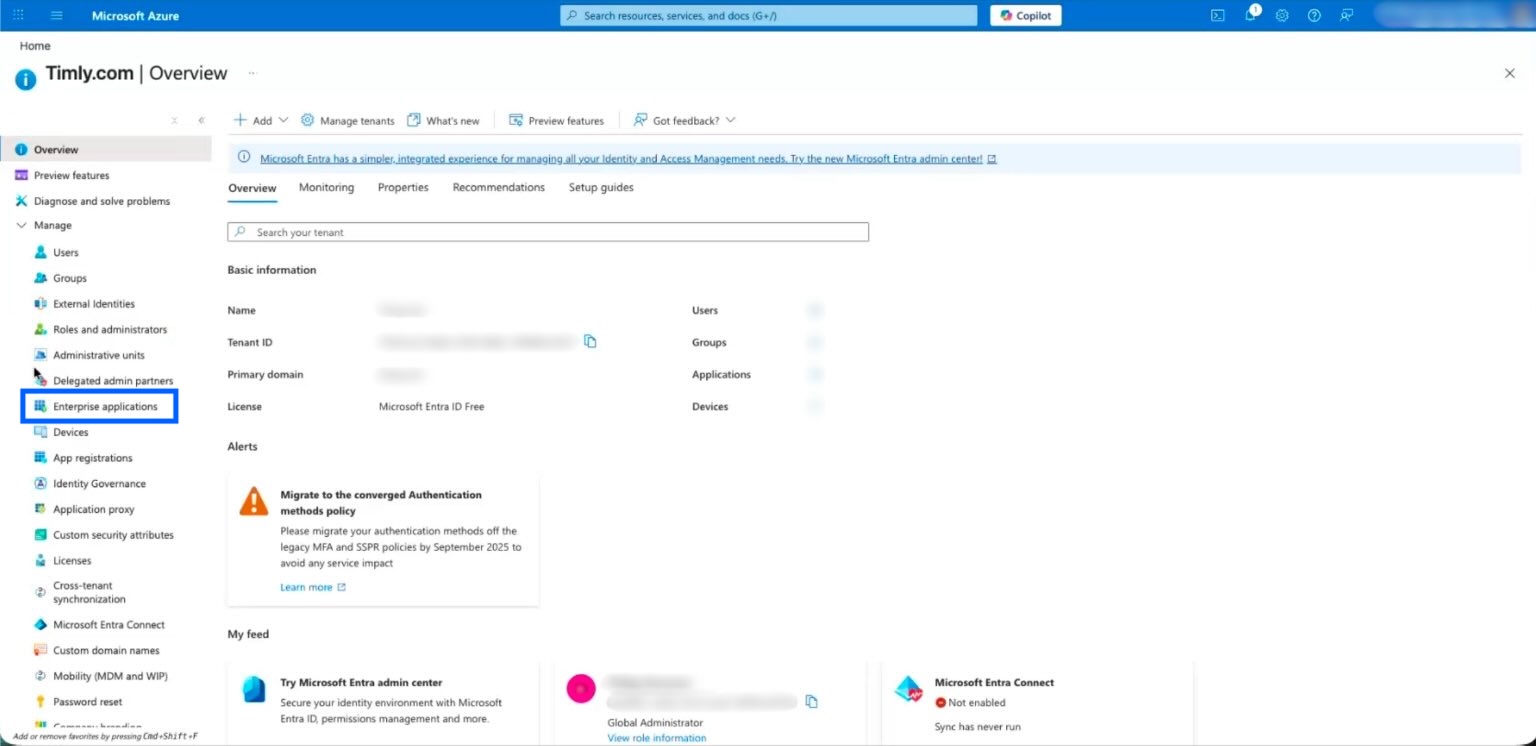1536x746 pixels.
Task: Open Delegated admin partners
Action: point(113,381)
